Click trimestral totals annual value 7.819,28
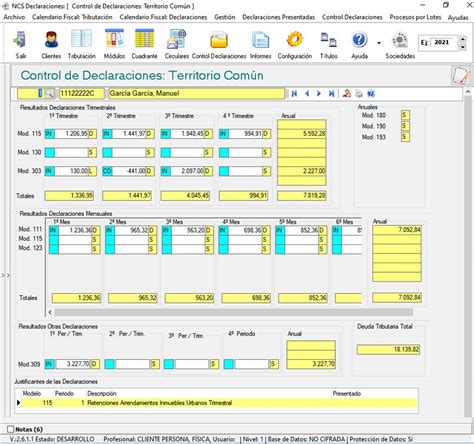 click(302, 196)
